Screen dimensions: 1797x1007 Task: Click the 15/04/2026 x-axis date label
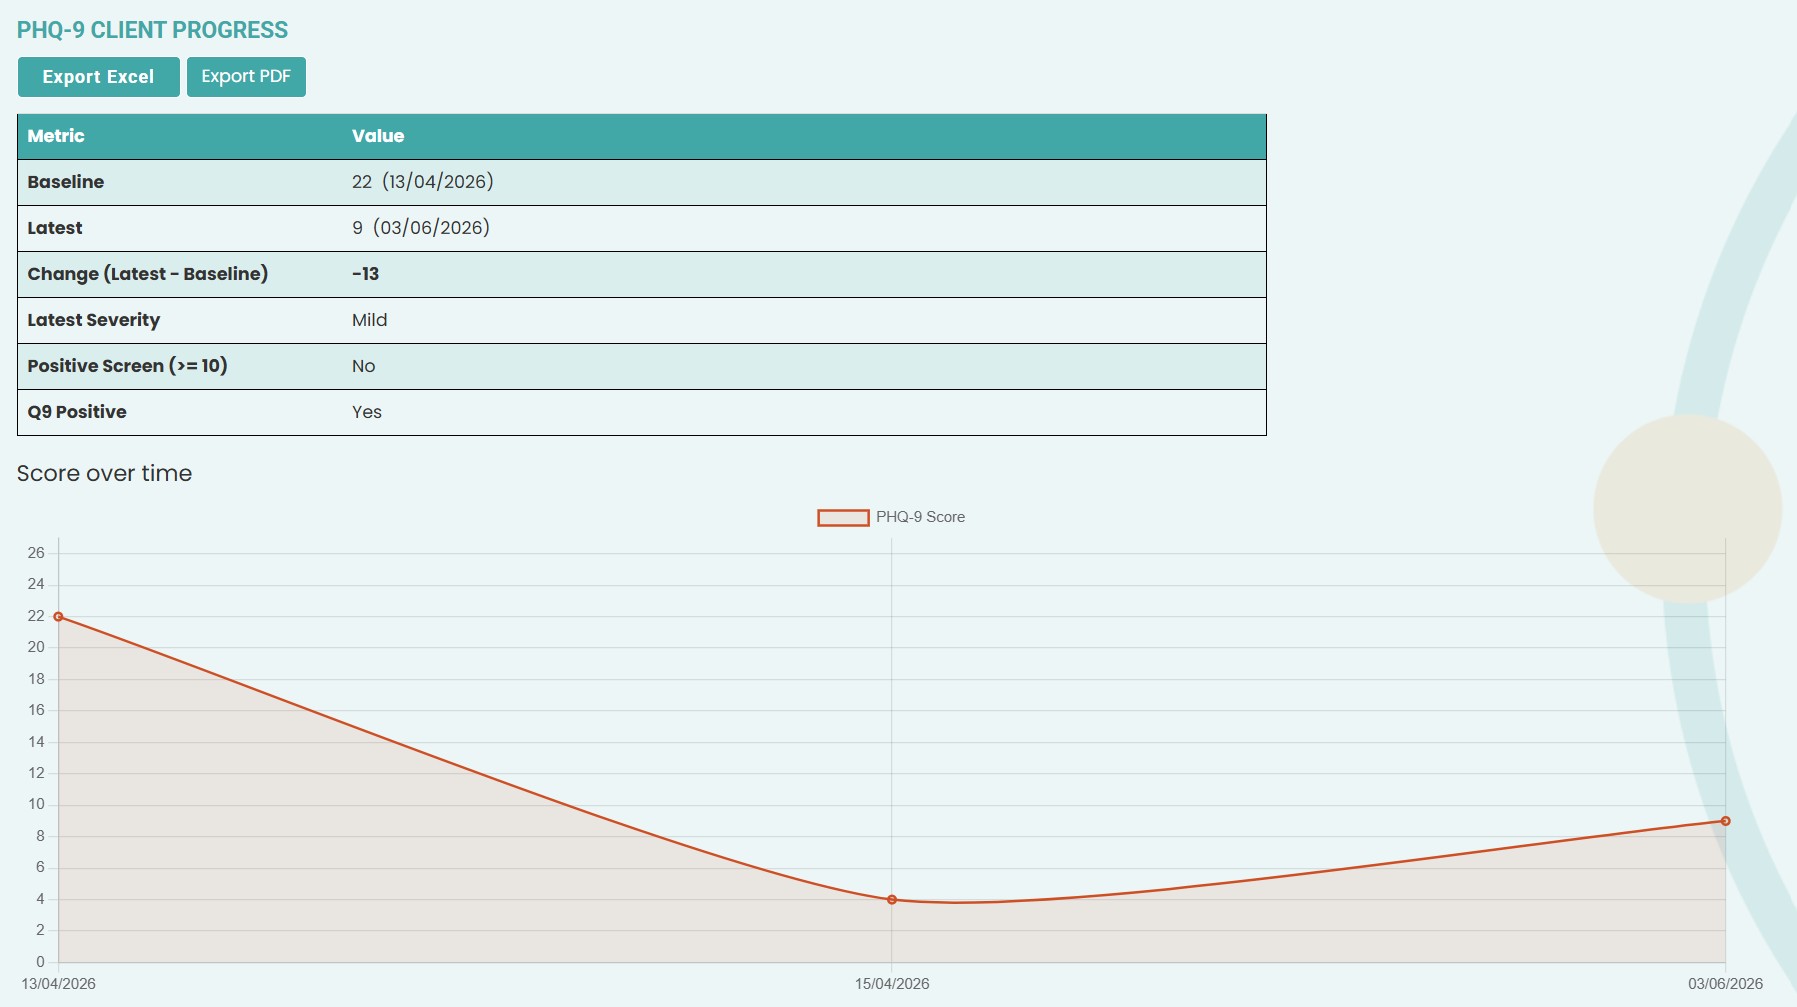pos(892,984)
